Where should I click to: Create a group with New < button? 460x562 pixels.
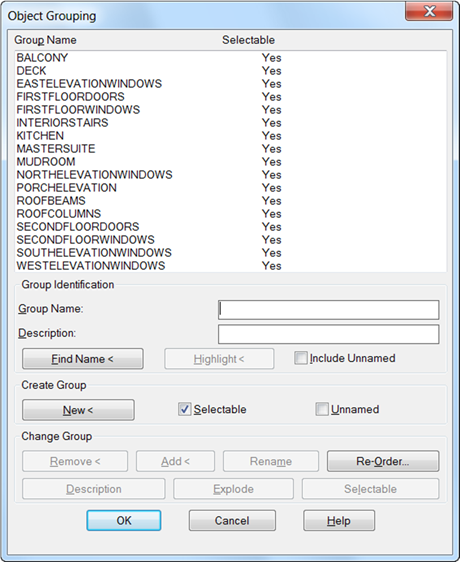[x=78, y=410]
